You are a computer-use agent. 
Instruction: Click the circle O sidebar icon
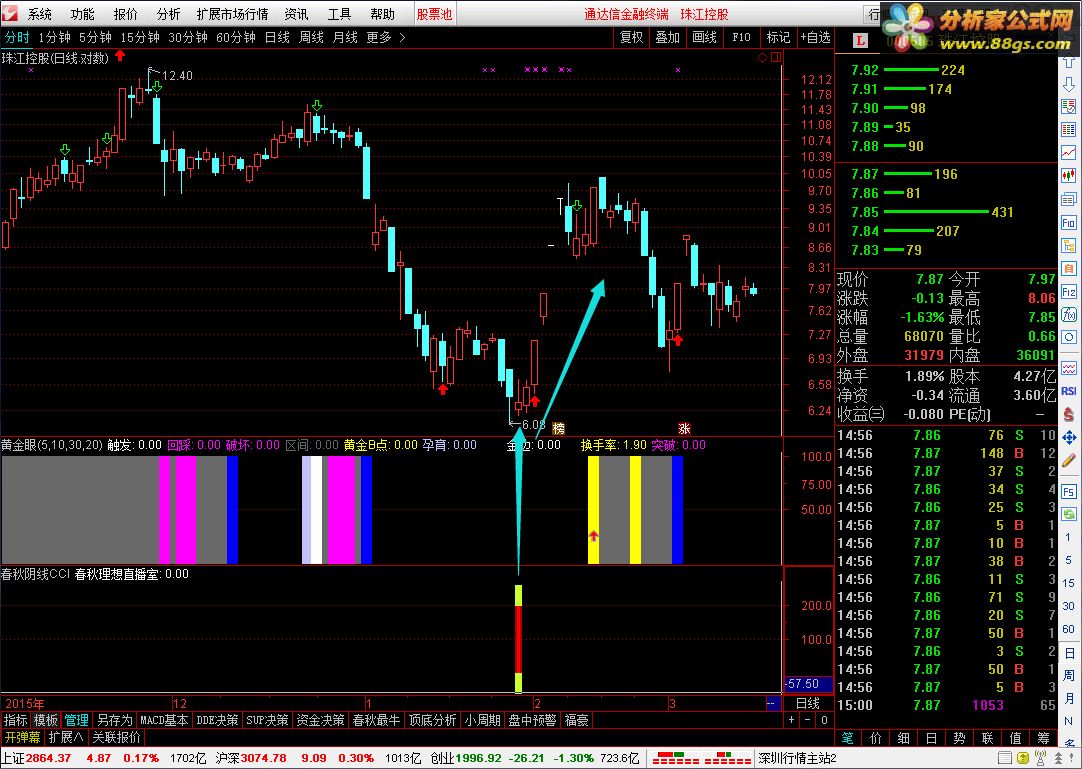coord(1068,338)
